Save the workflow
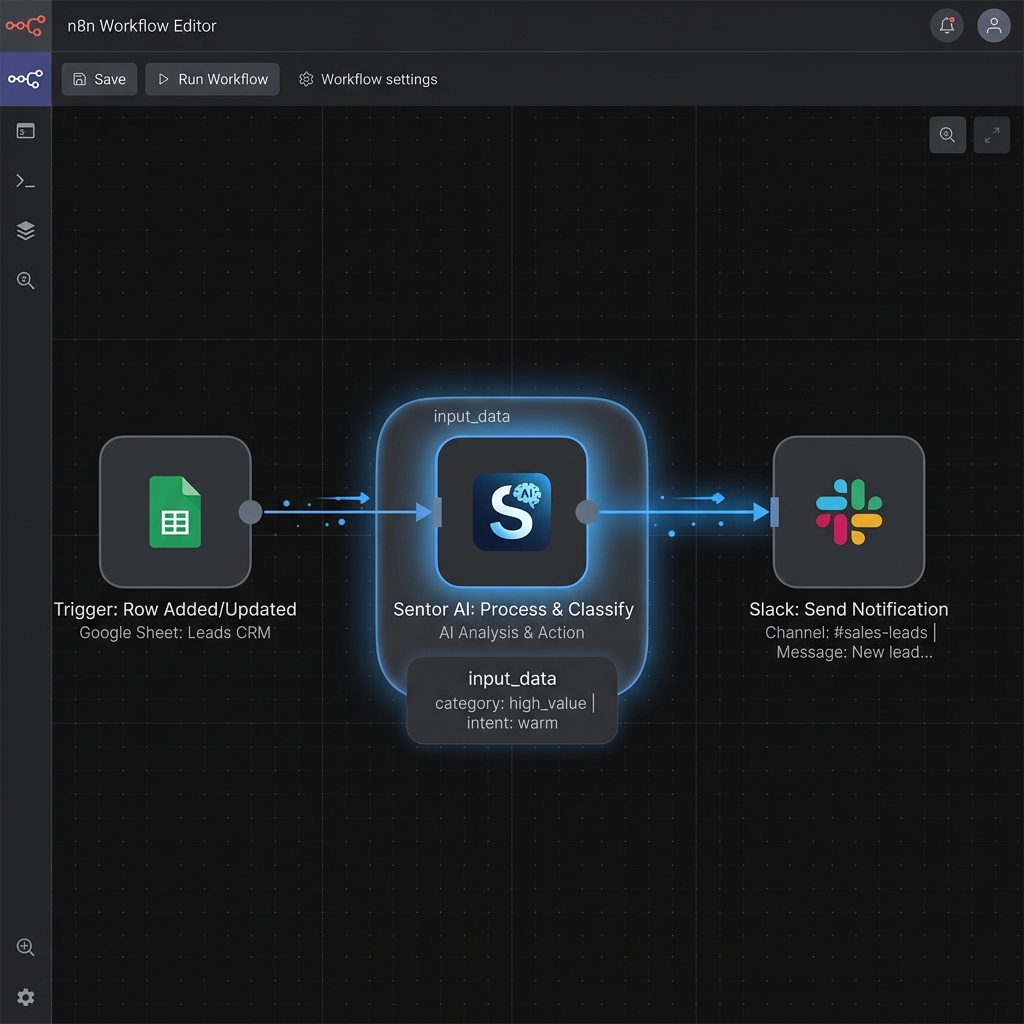The width and height of the screenshot is (1024, 1024). tap(99, 79)
